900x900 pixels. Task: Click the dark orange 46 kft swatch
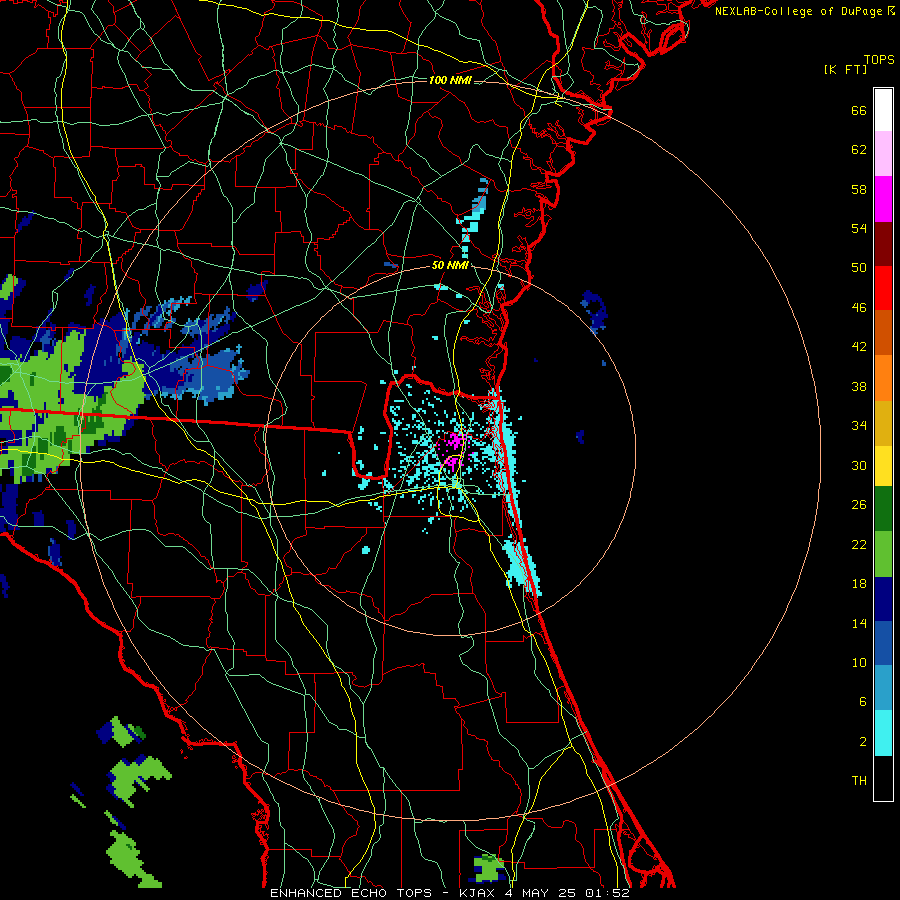[883, 332]
